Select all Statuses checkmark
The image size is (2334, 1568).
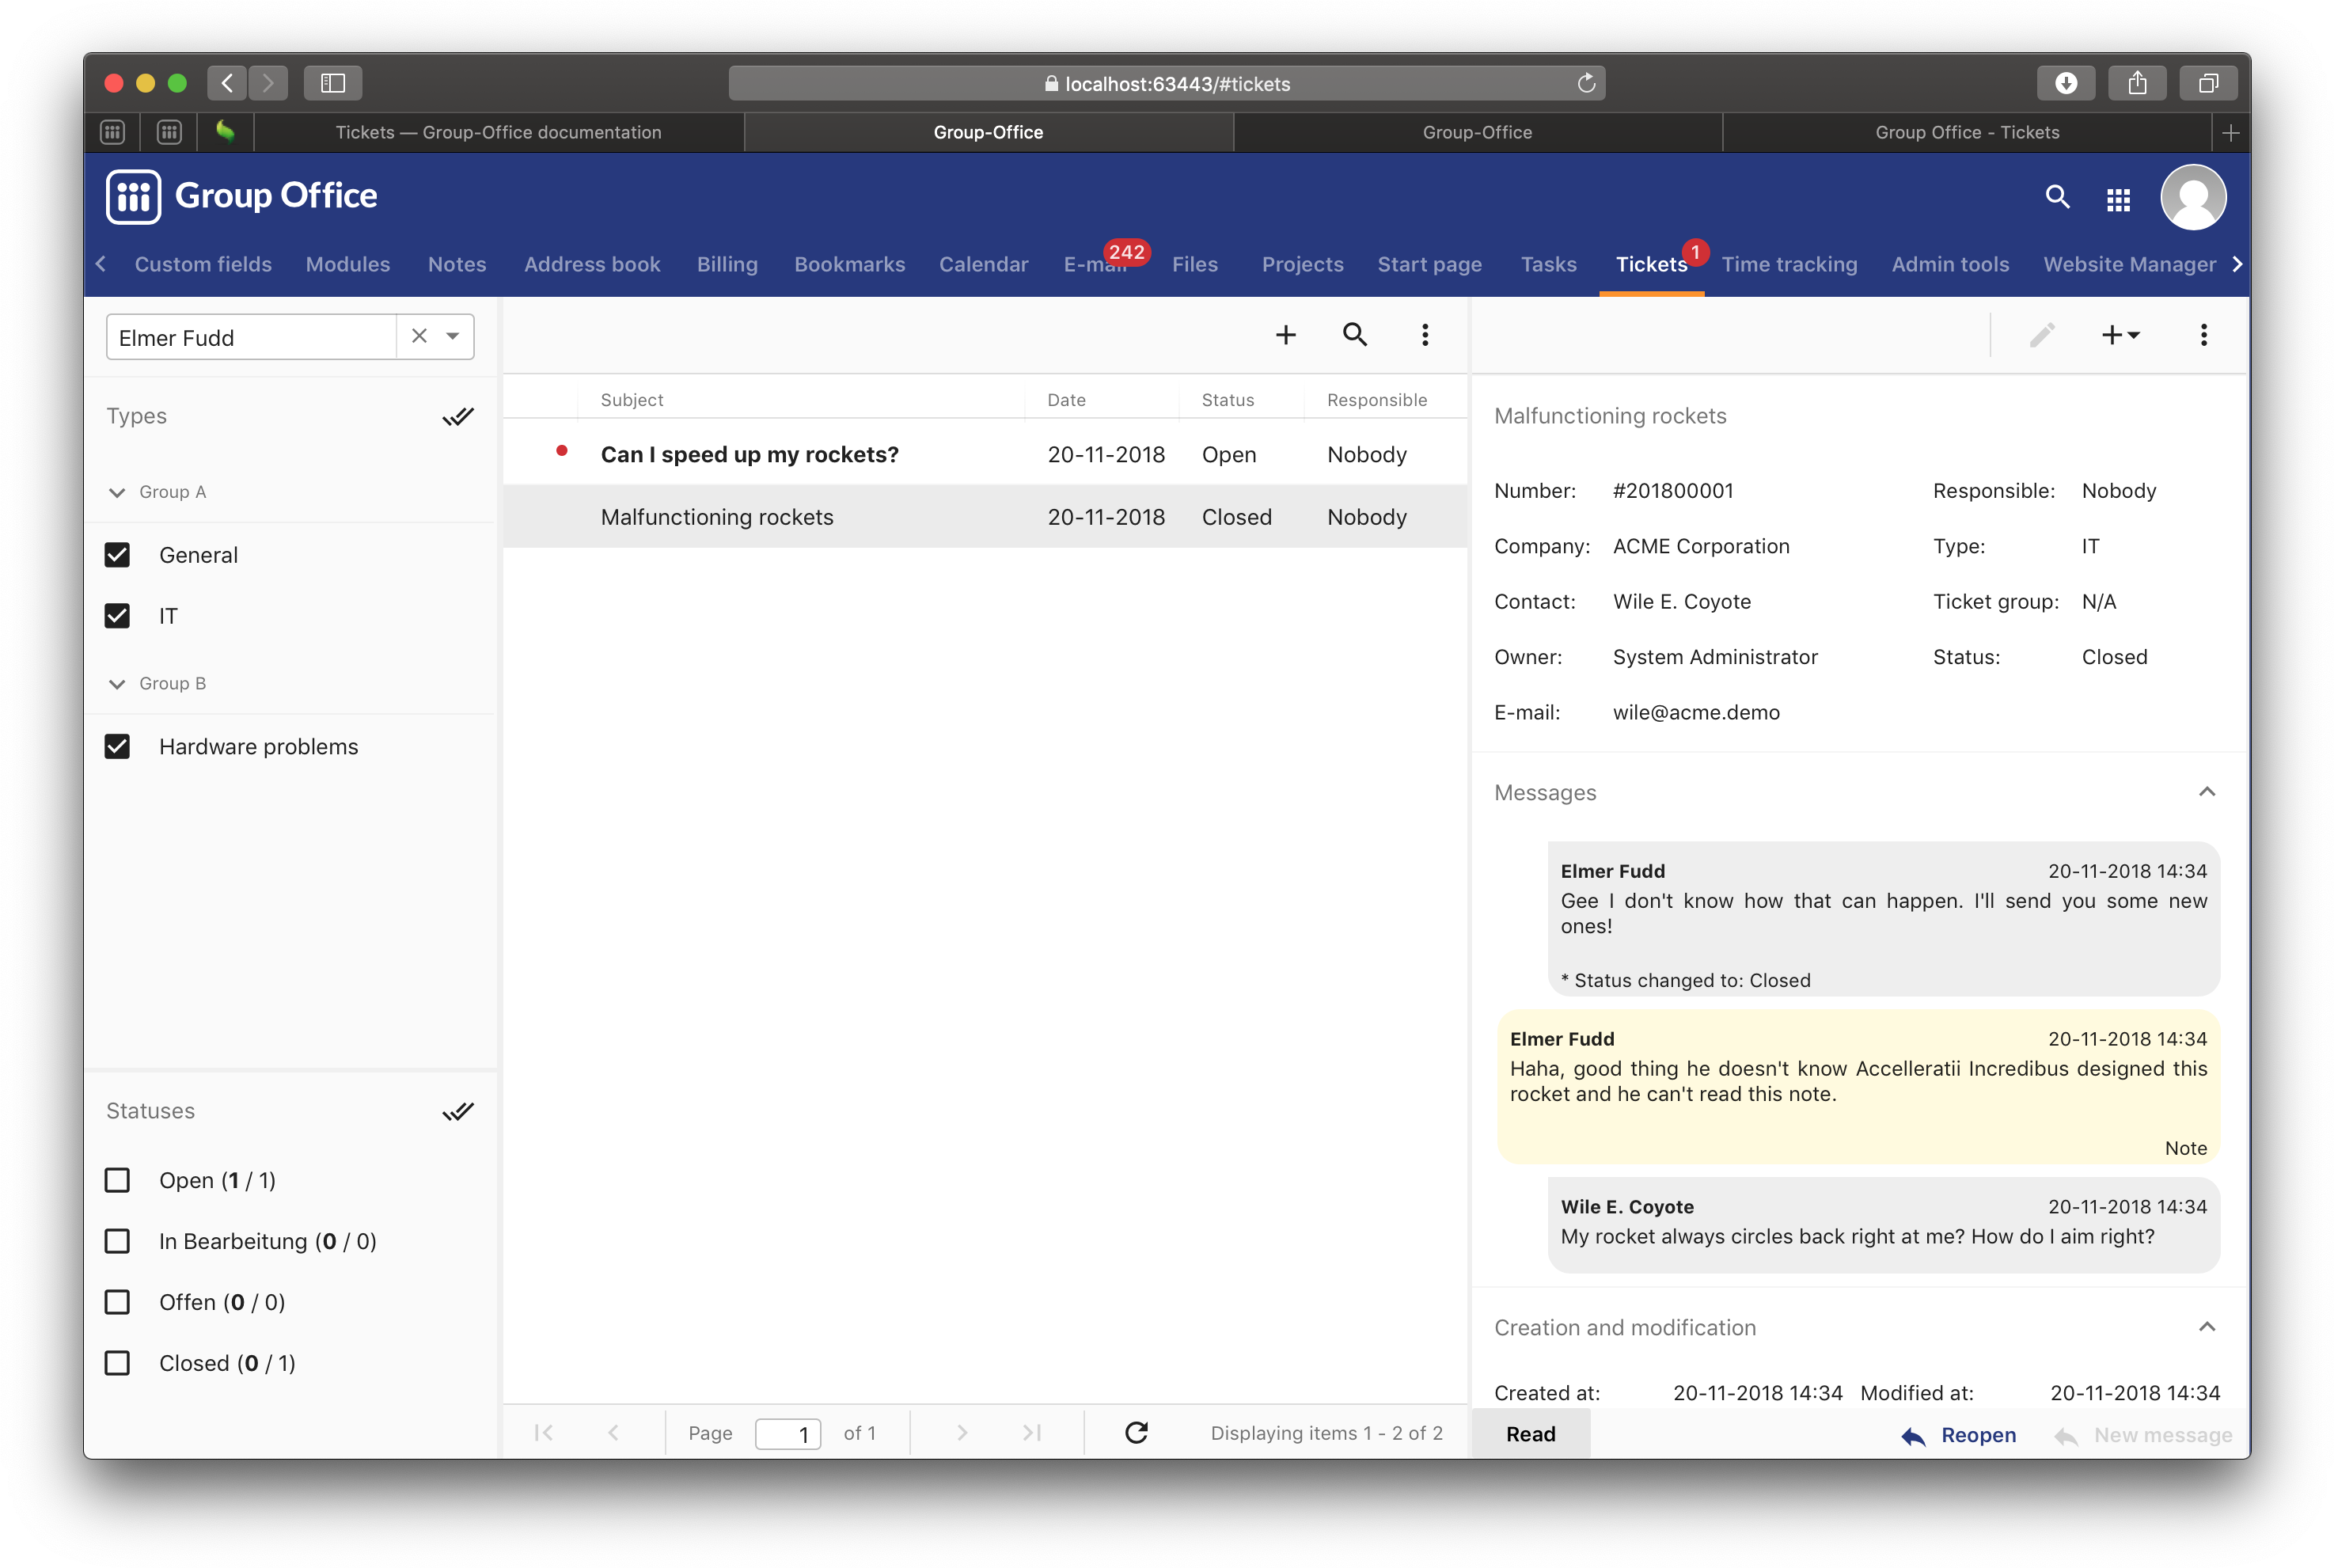[458, 1111]
